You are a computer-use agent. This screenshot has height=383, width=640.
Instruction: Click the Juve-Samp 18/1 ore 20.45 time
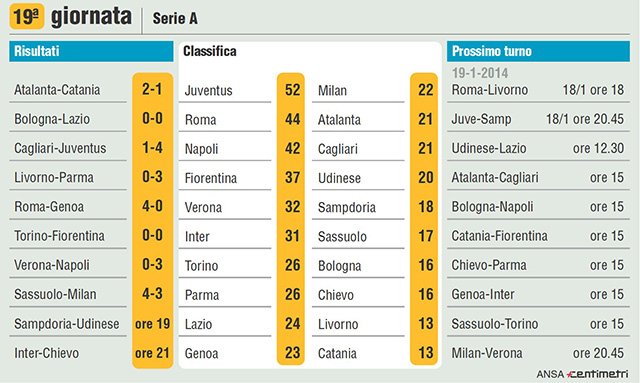pos(585,119)
